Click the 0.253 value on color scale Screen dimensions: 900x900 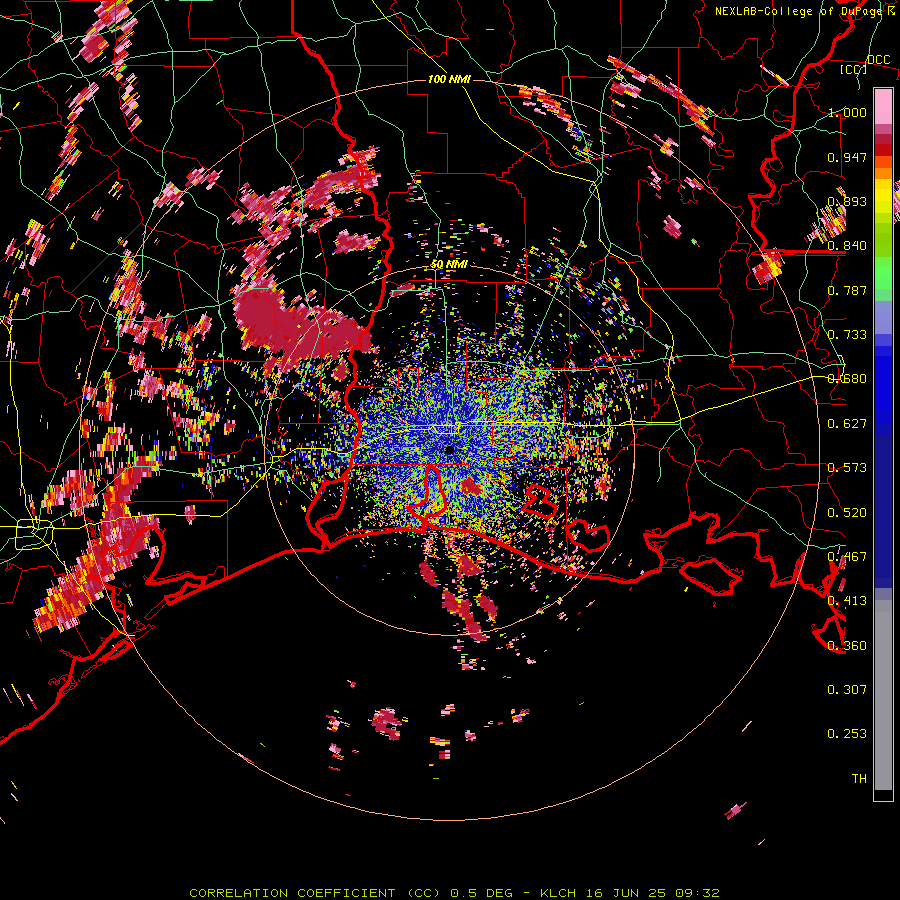coord(847,734)
